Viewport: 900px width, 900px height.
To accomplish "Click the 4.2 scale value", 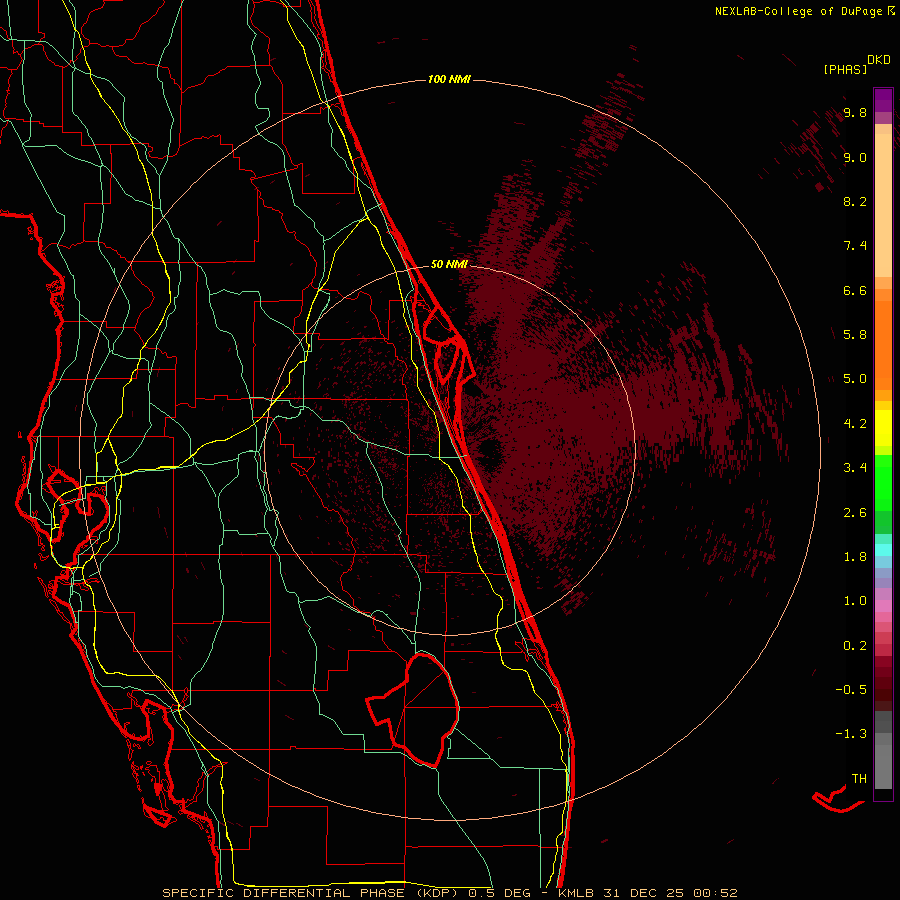I will click(855, 424).
